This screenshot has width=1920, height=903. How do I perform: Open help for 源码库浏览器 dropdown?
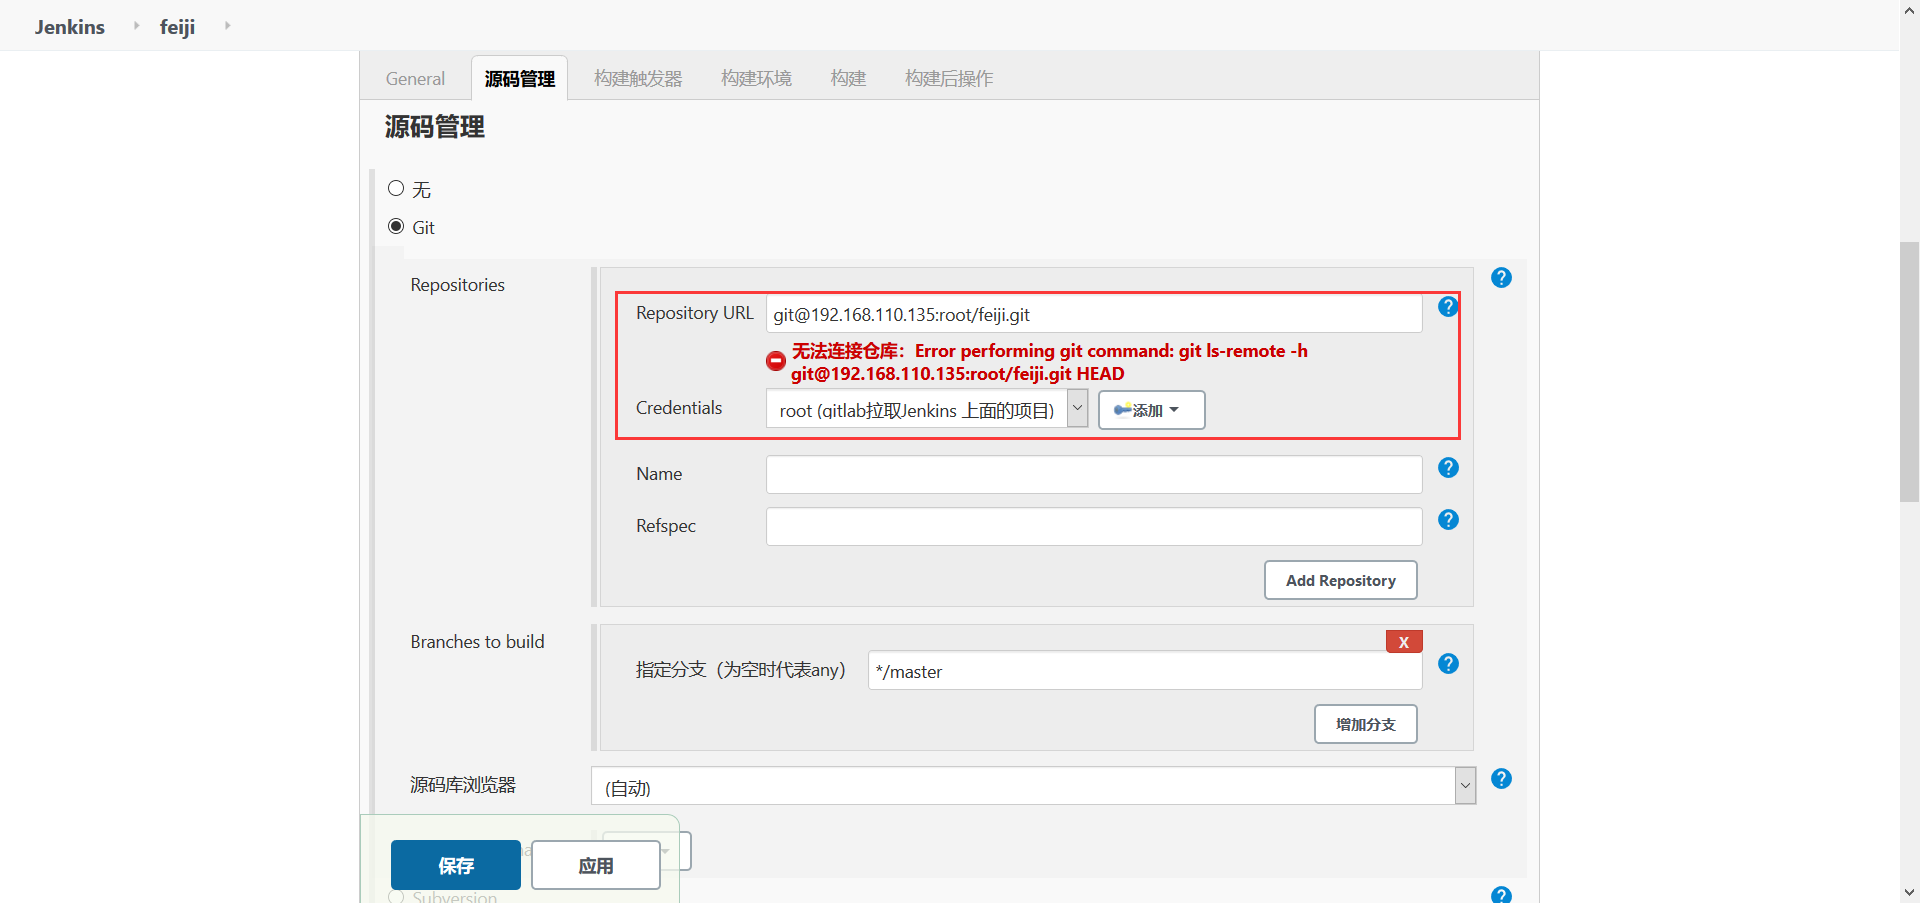click(x=1501, y=779)
